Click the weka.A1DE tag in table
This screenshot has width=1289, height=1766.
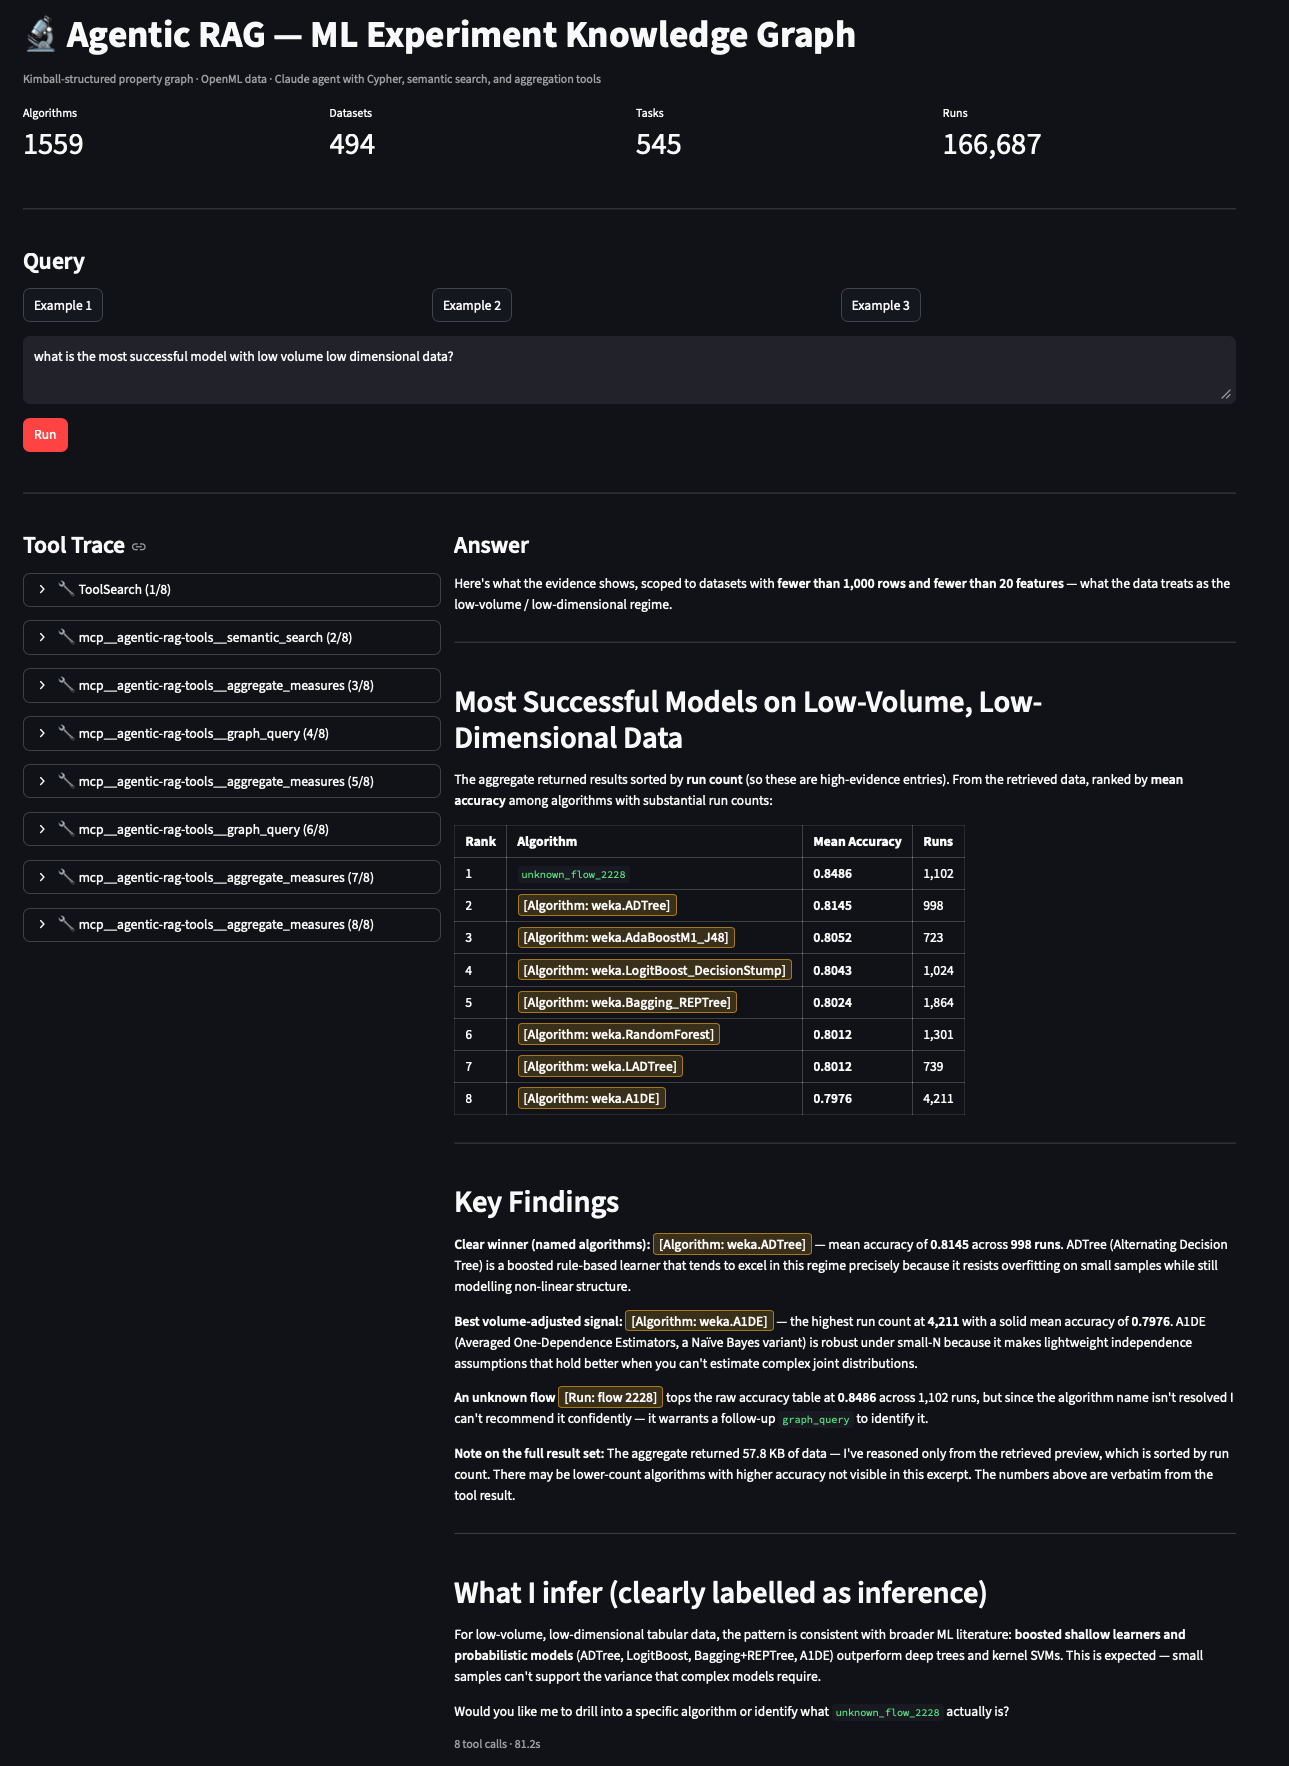(592, 1098)
